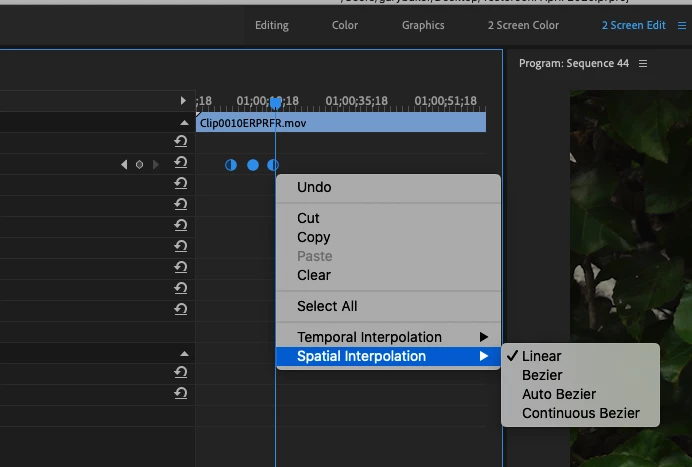Open the workspace overflow menu beside 2 Screen Edit
The image size is (692, 467).
[682, 26]
